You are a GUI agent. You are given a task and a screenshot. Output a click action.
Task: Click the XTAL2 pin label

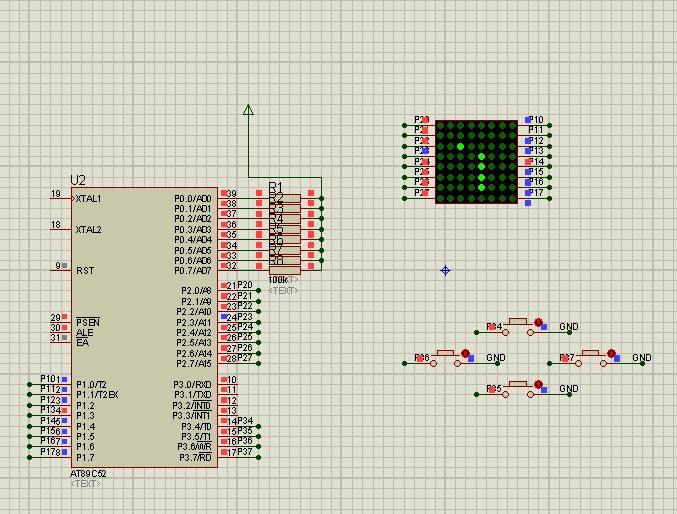click(89, 230)
